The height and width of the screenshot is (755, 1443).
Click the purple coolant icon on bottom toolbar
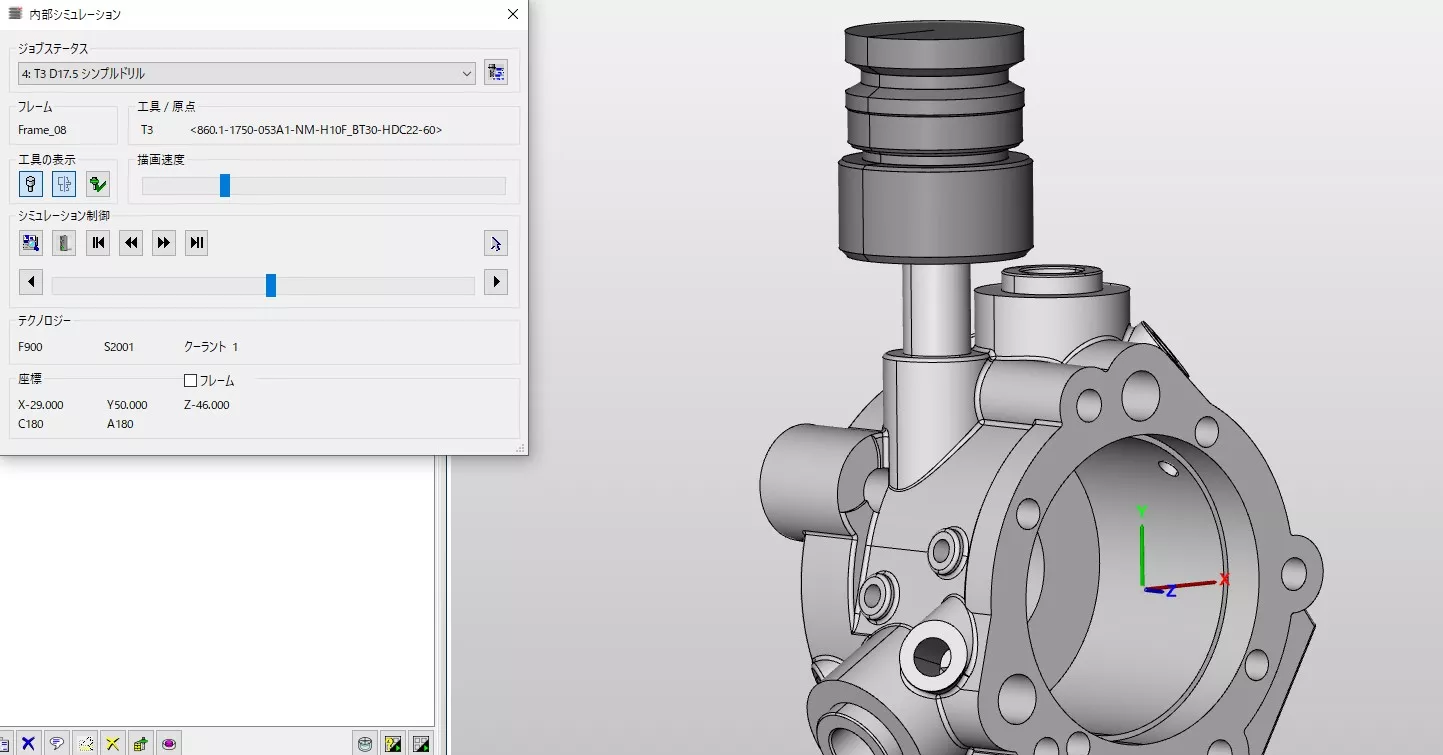coord(169,743)
